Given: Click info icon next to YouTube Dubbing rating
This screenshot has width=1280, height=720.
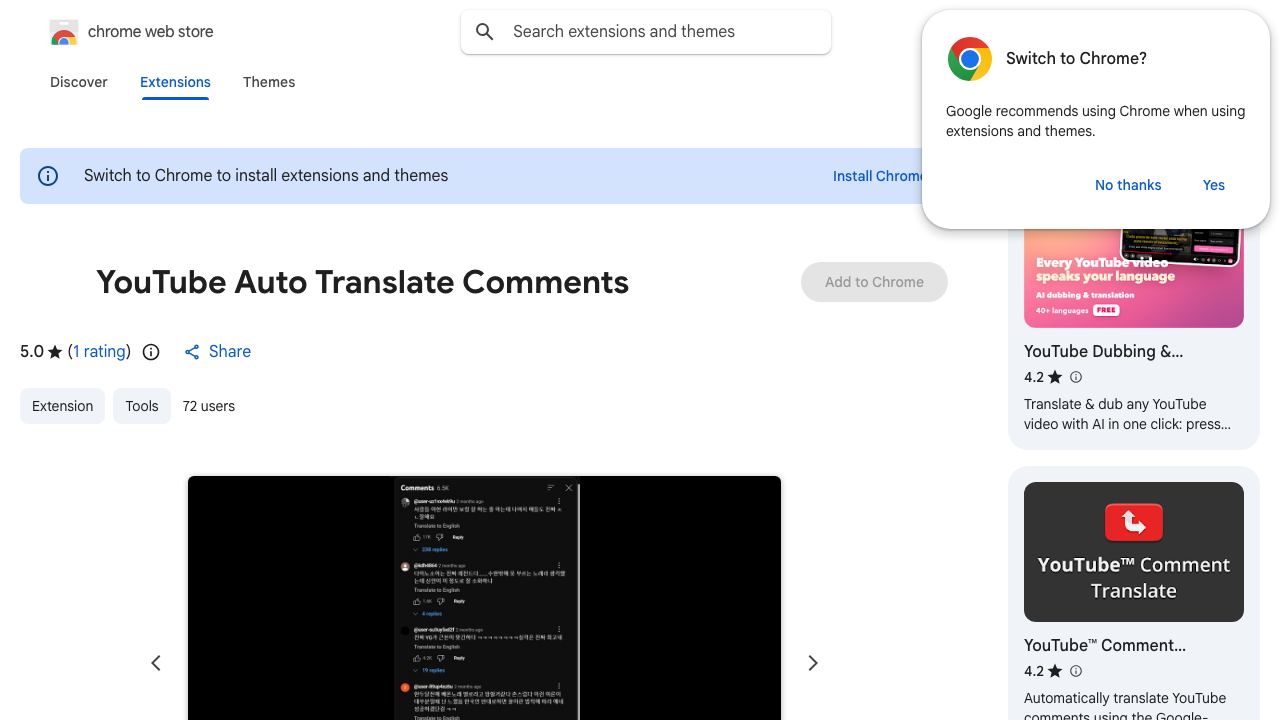Looking at the screenshot, I should coord(1076,377).
